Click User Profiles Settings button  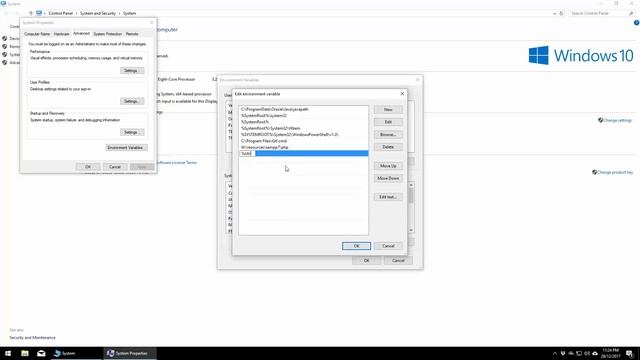point(132,101)
